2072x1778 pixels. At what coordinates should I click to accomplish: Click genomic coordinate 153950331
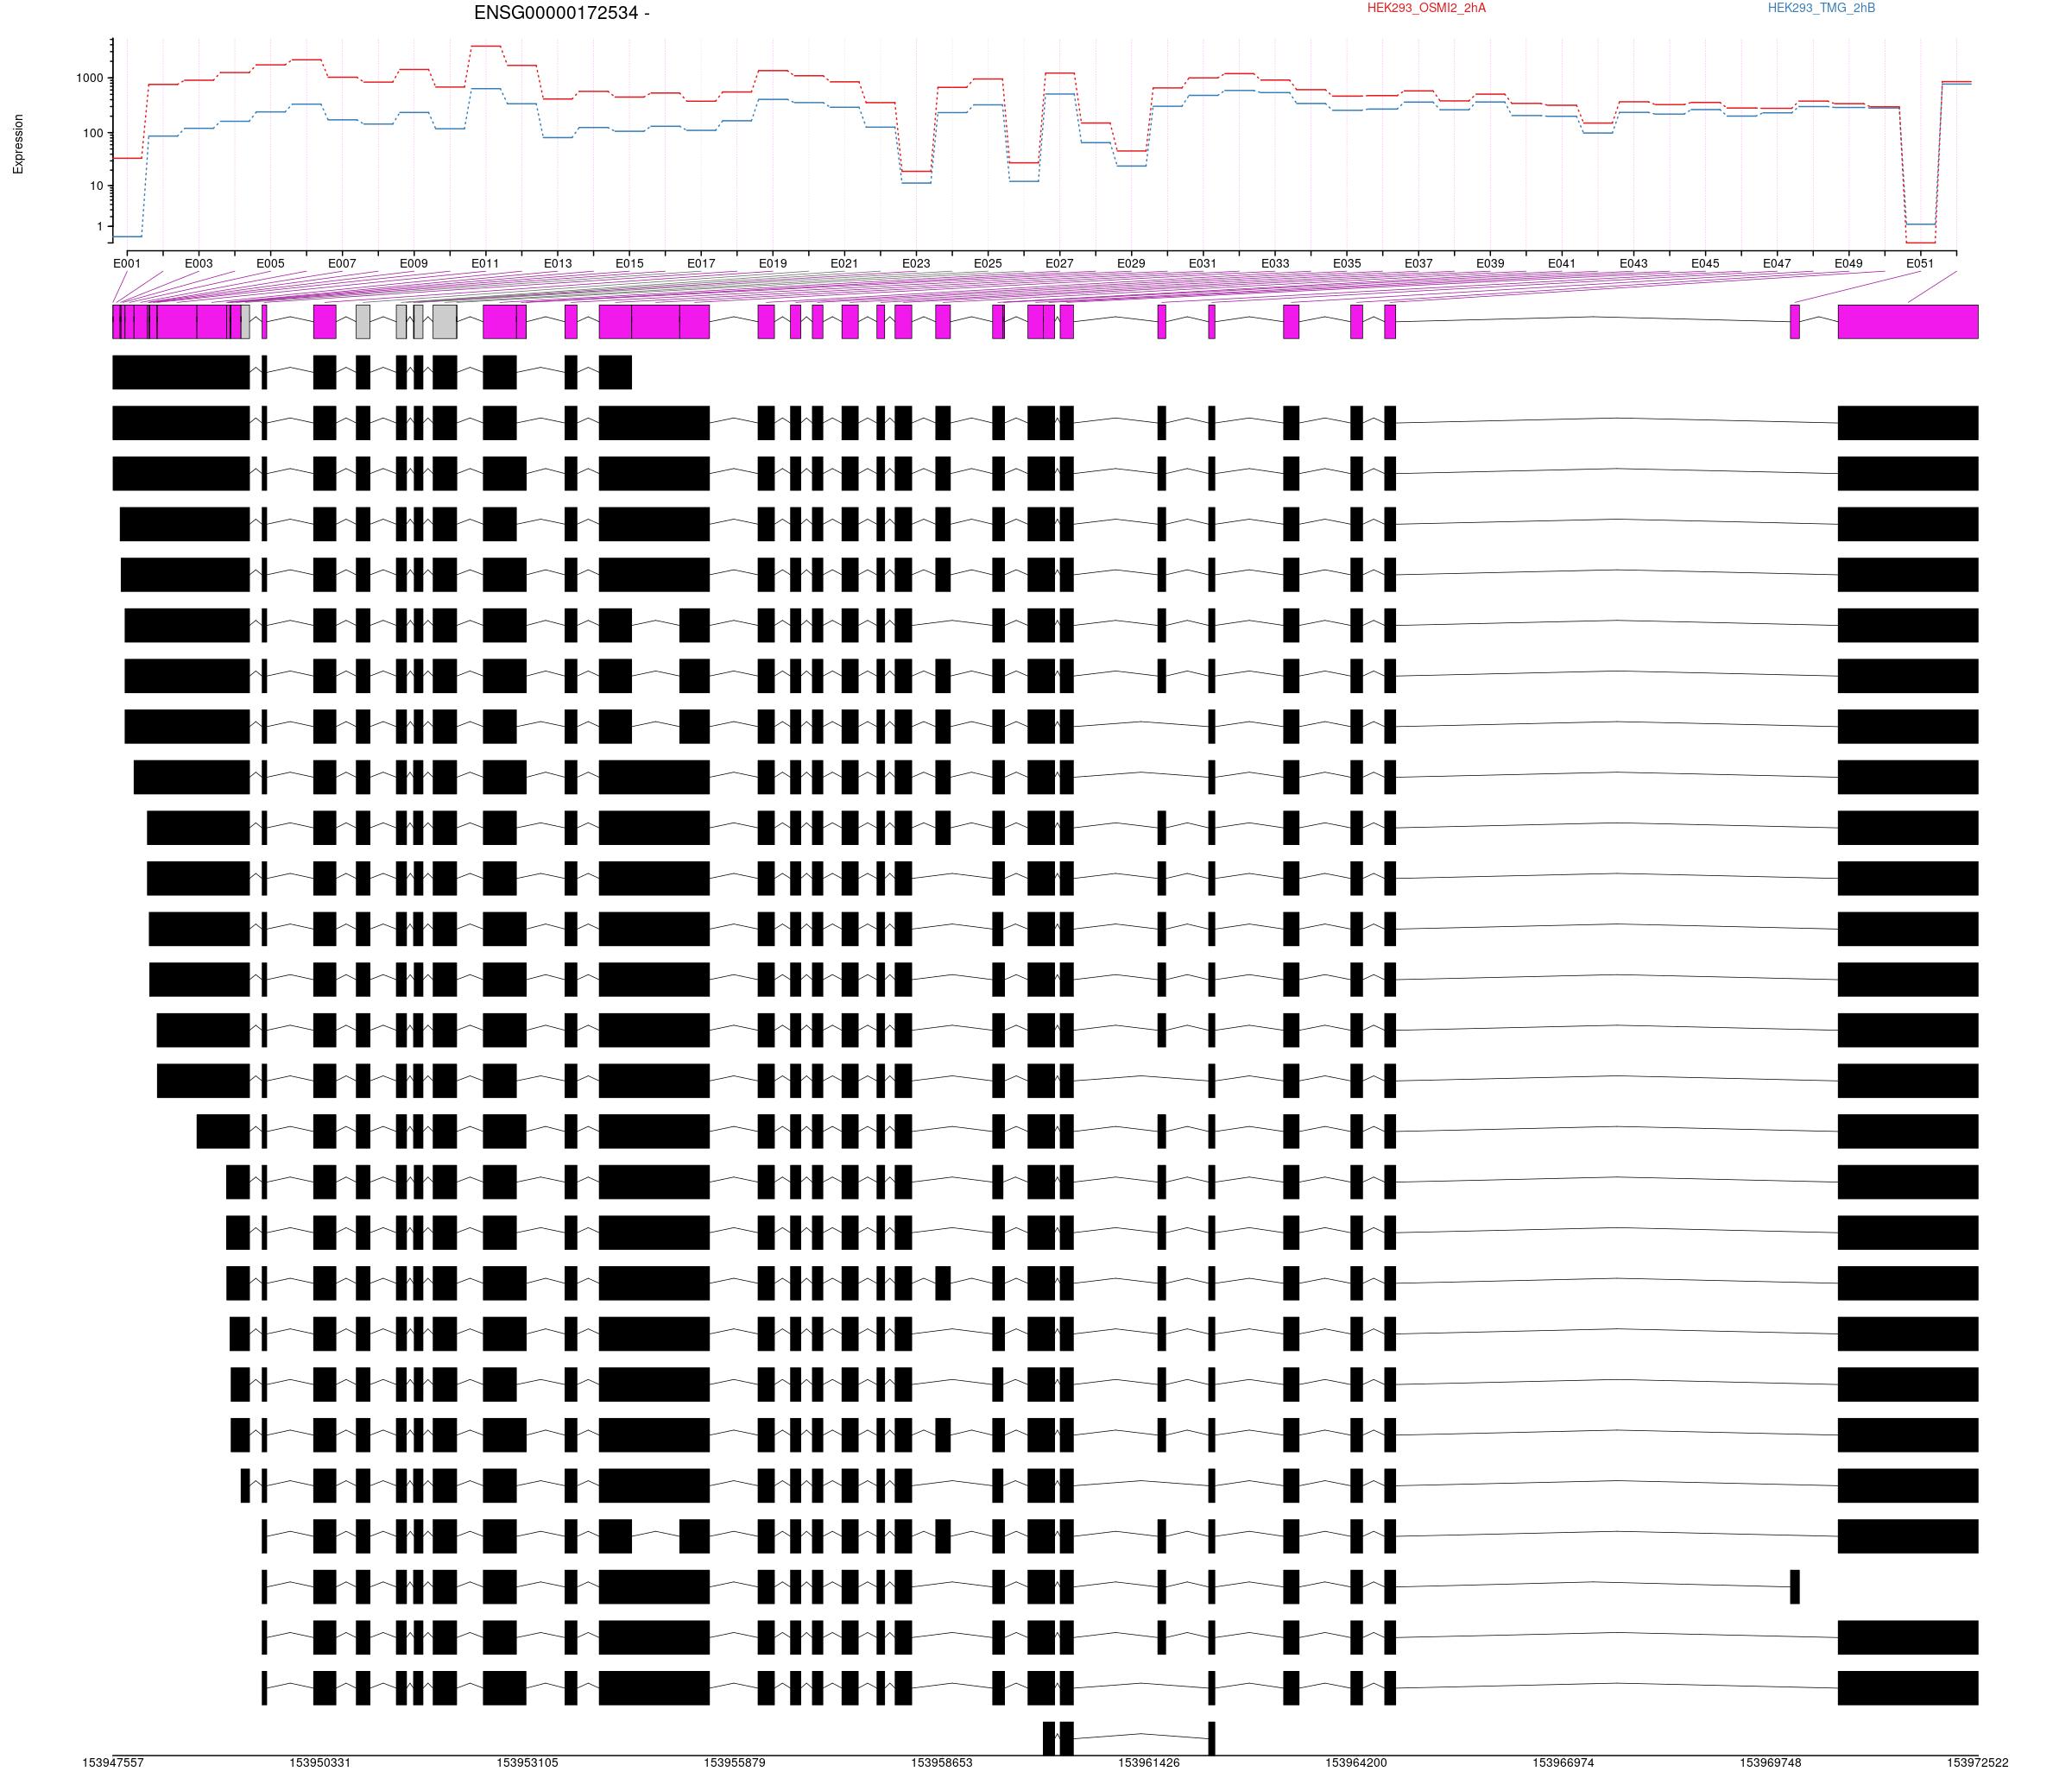tap(320, 1763)
